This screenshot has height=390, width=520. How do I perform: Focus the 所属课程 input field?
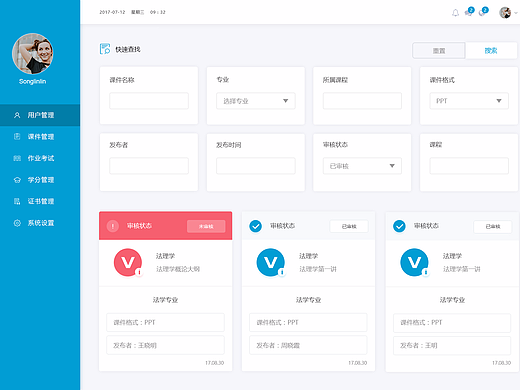[362, 101]
